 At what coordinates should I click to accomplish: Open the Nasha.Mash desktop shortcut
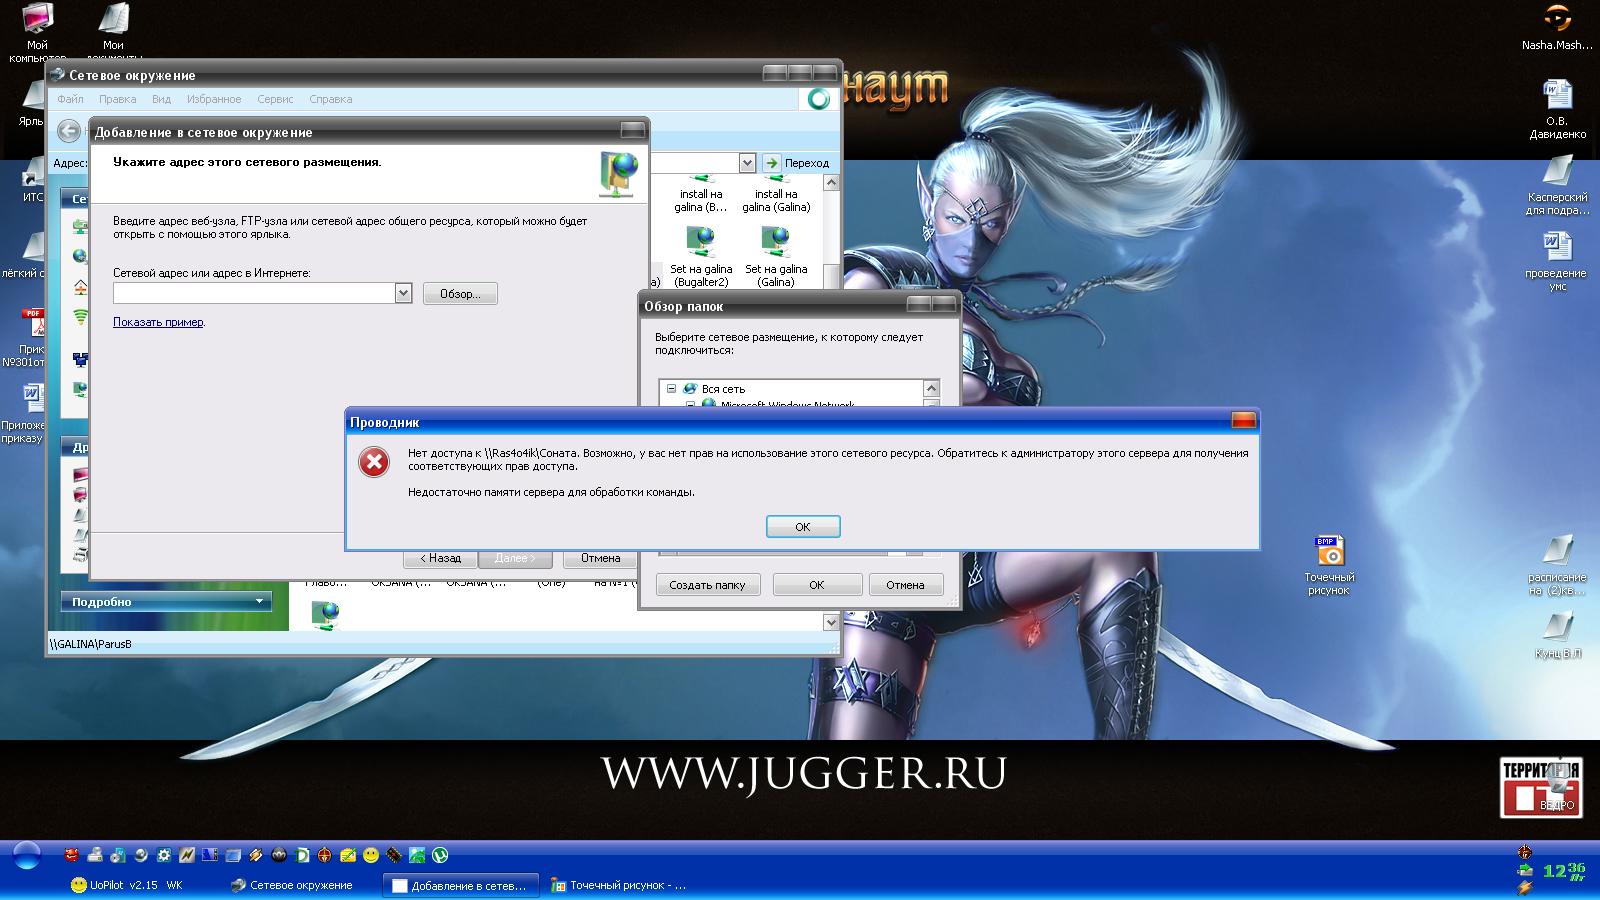1557,28
